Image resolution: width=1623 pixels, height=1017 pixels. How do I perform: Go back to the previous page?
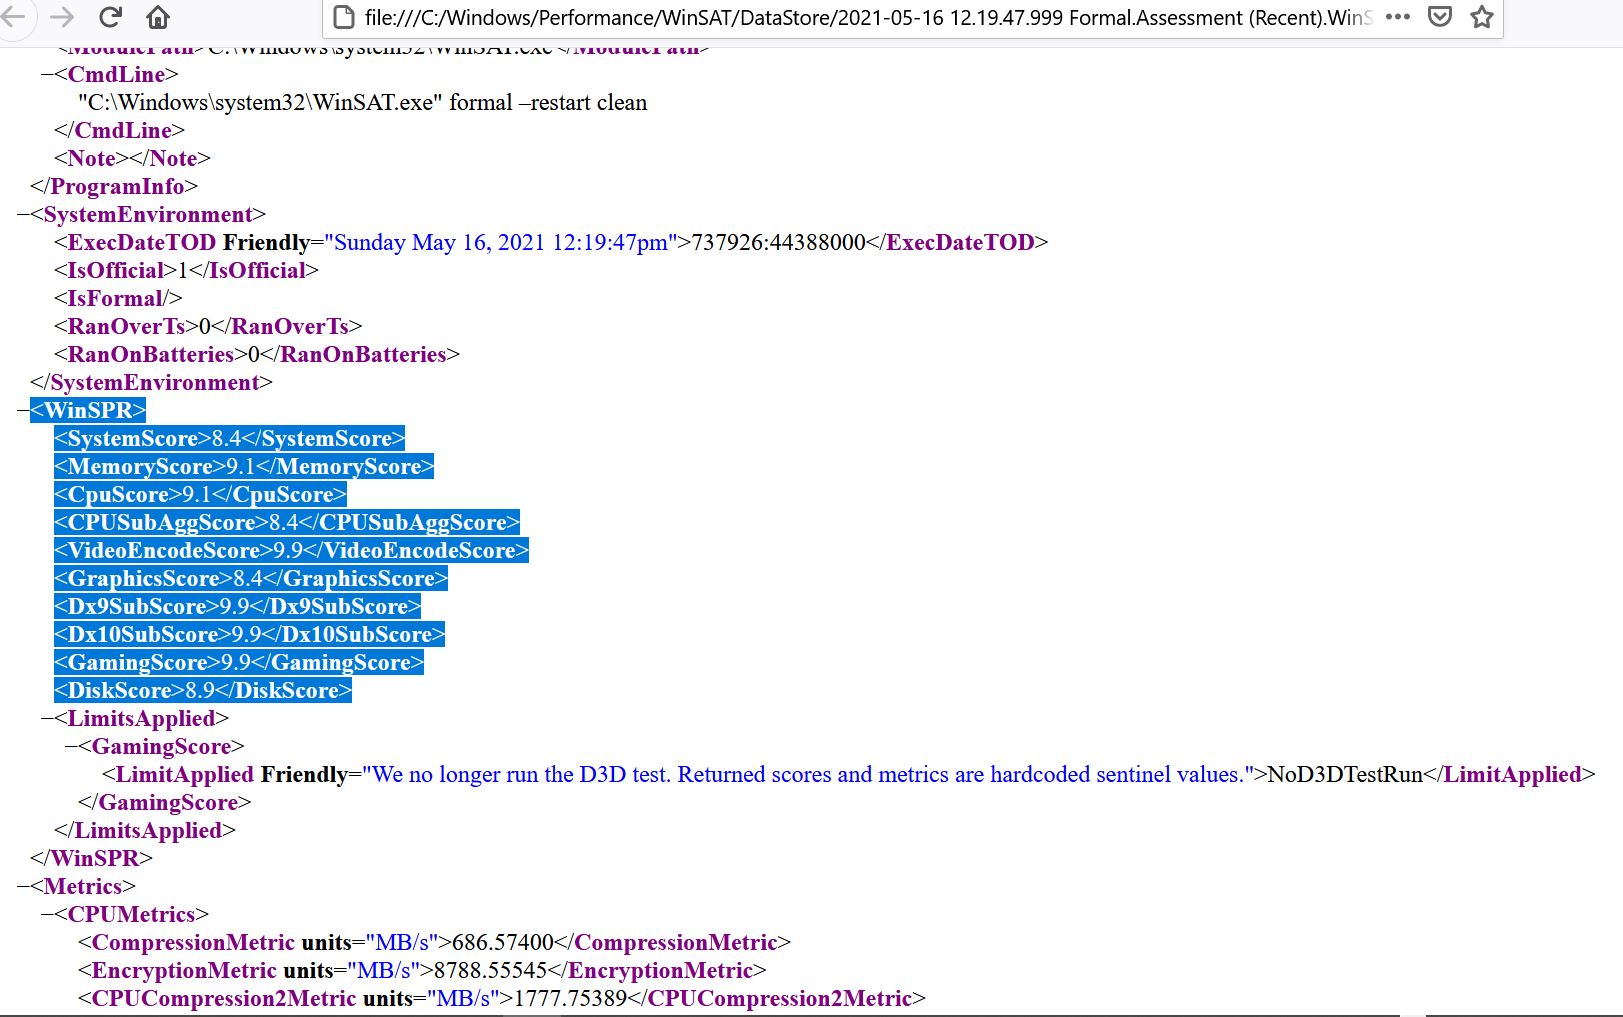point(14,17)
